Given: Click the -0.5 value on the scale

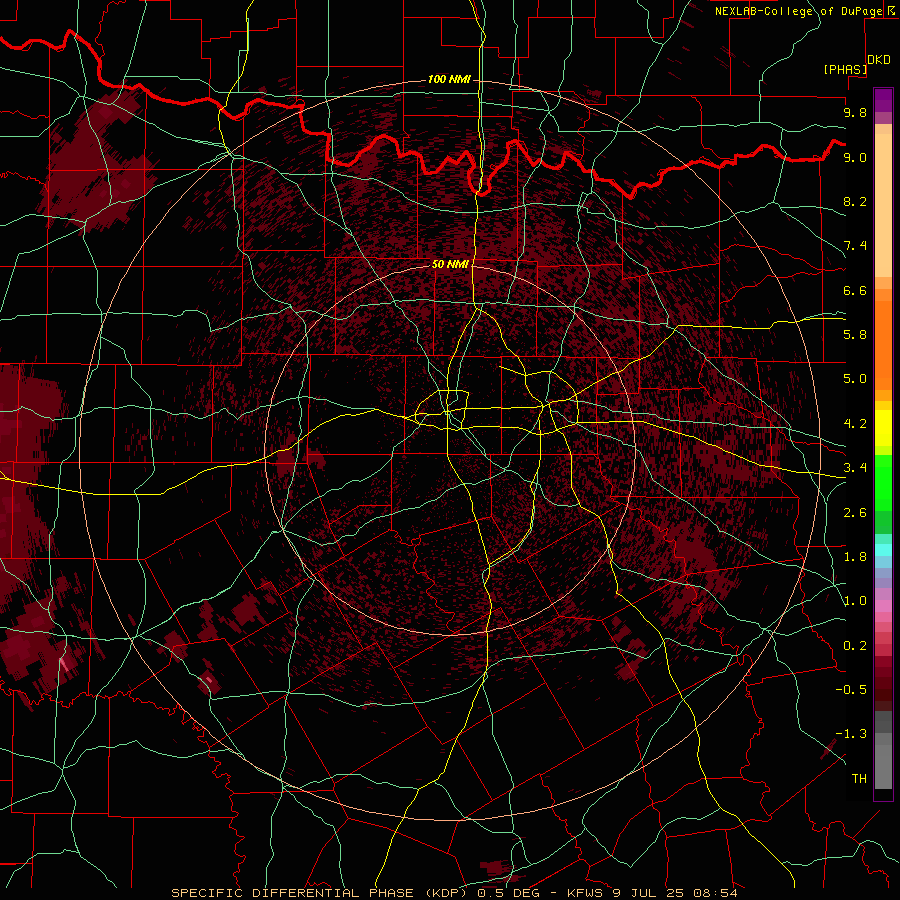Looking at the screenshot, I should tap(851, 690).
